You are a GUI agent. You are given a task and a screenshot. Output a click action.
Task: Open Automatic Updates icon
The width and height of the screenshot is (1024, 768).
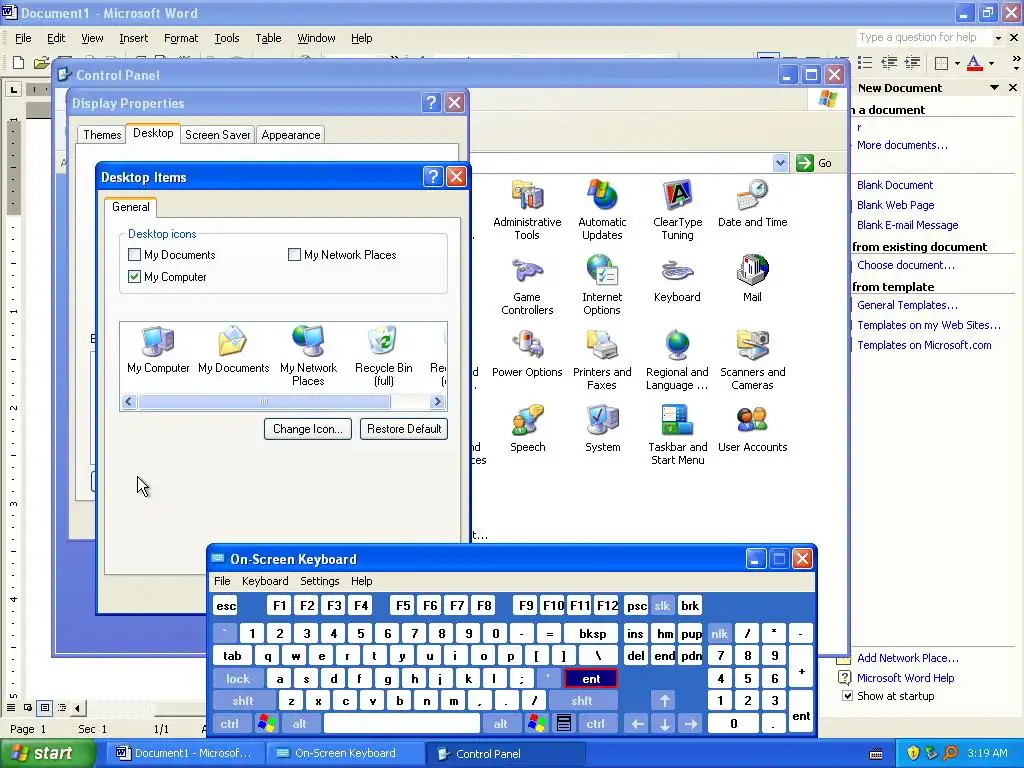(602, 210)
